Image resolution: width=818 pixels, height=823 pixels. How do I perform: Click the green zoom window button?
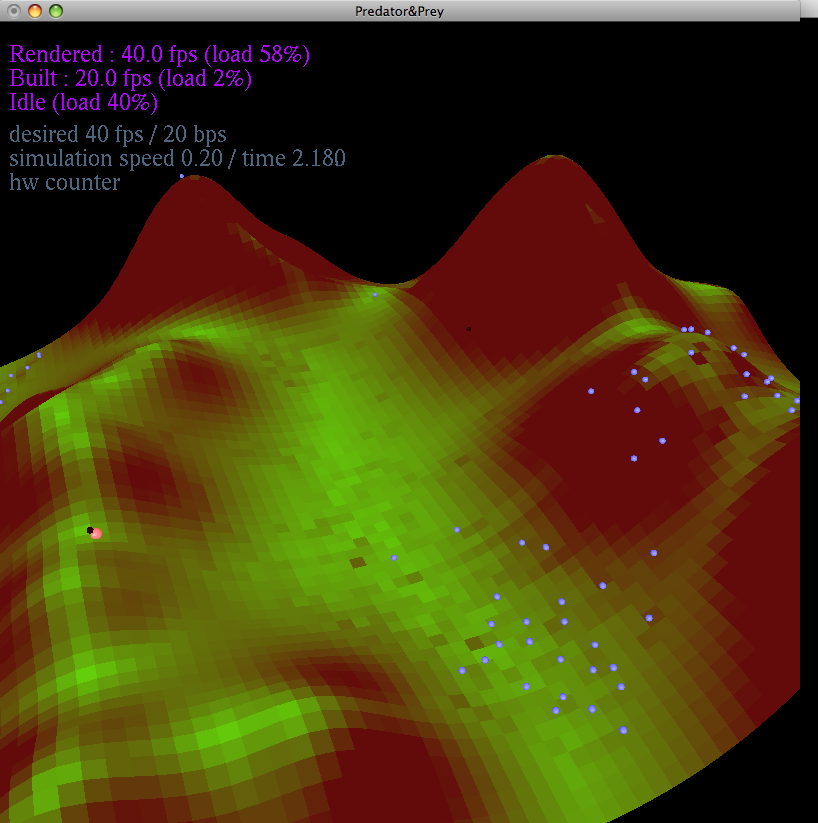point(56,11)
